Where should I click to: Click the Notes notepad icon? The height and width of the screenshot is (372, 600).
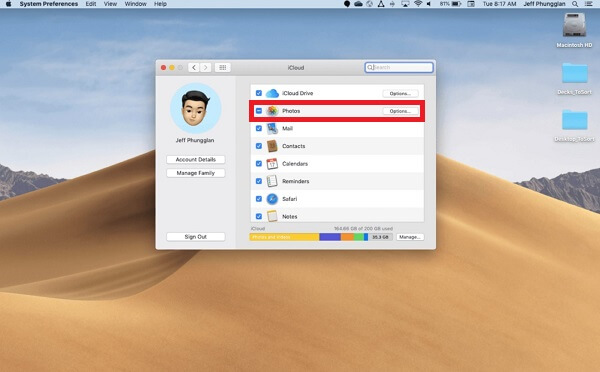coord(272,216)
